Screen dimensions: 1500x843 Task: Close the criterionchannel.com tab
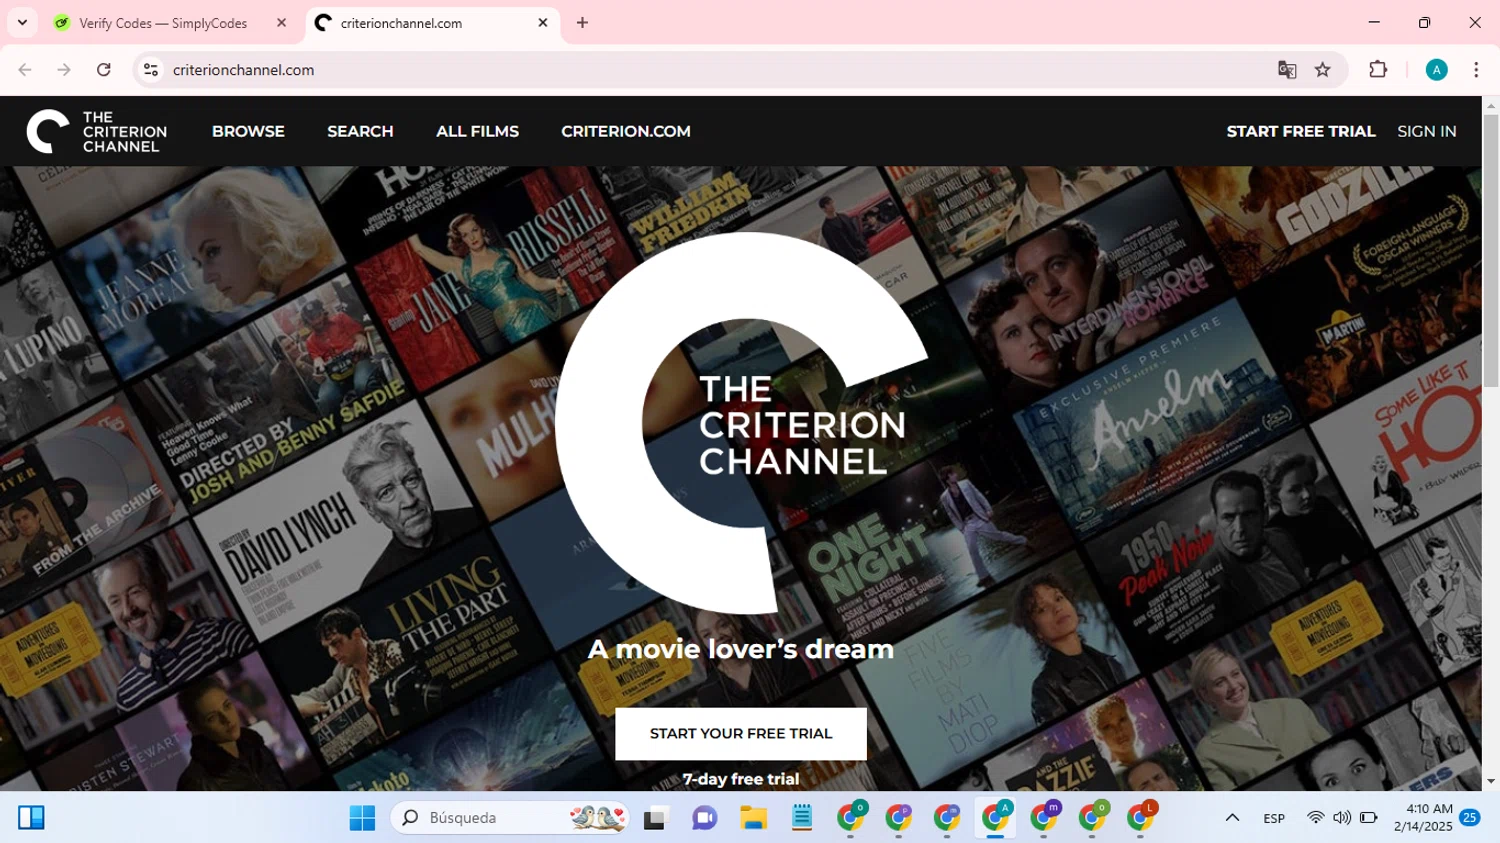(543, 23)
